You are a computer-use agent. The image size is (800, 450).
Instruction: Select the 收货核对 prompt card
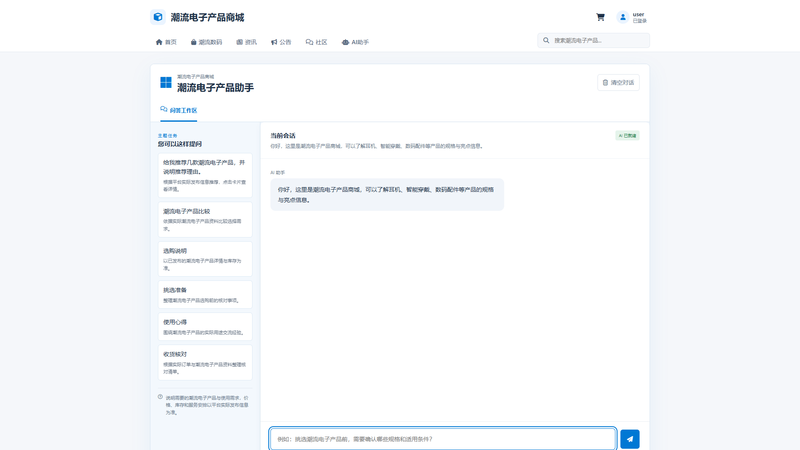(x=205, y=363)
